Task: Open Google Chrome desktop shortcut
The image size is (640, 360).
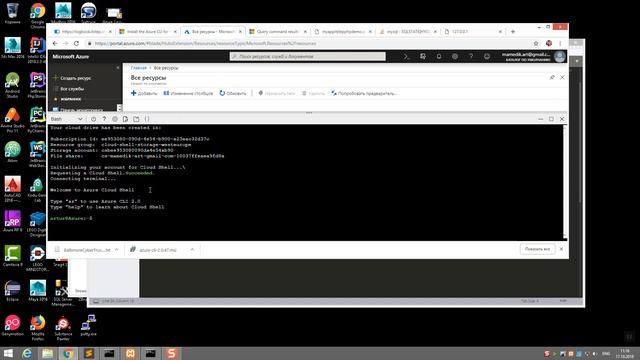Action: [x=38, y=15]
